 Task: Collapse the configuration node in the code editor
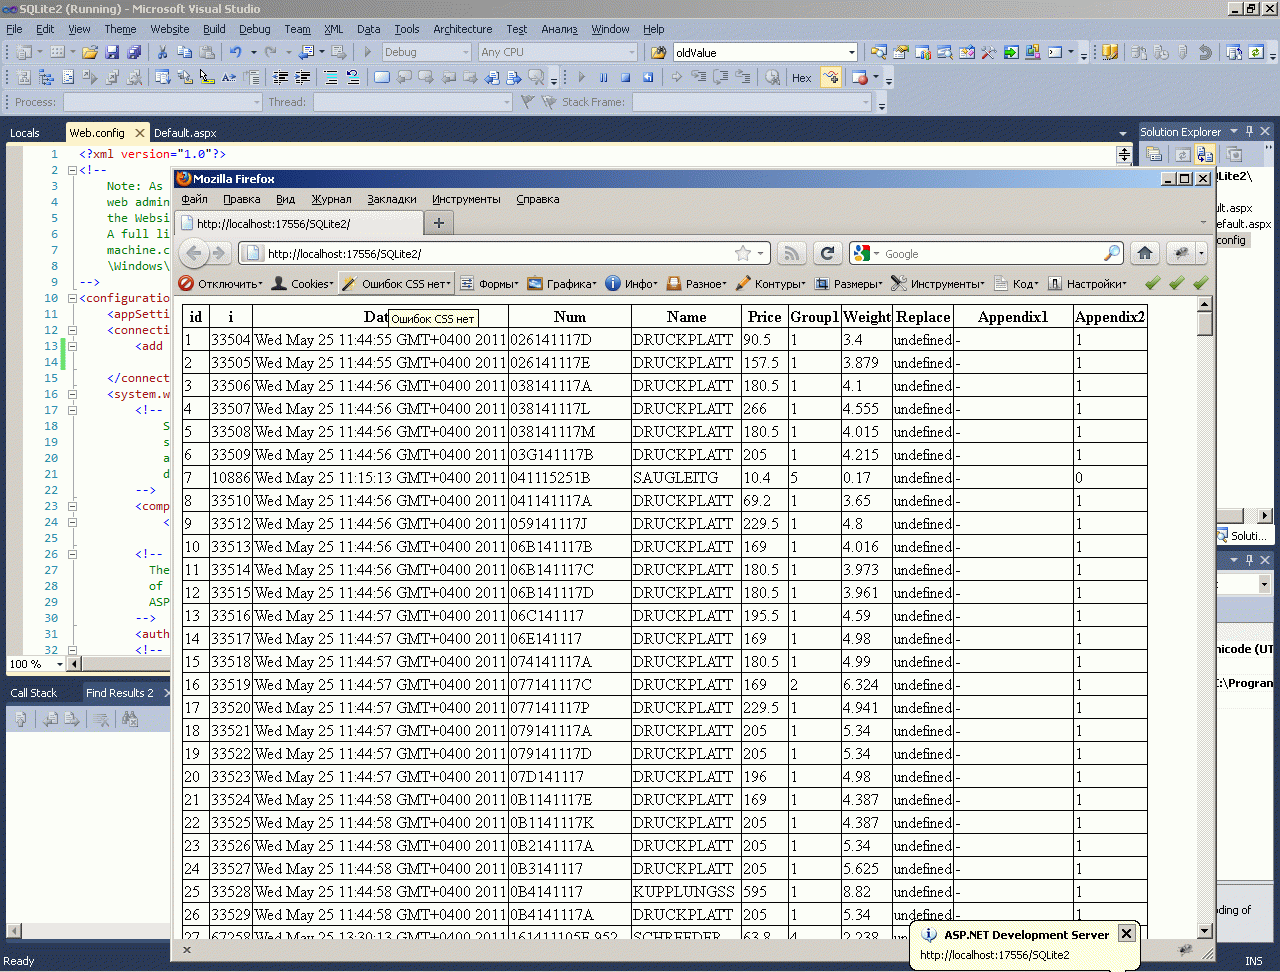click(x=72, y=298)
